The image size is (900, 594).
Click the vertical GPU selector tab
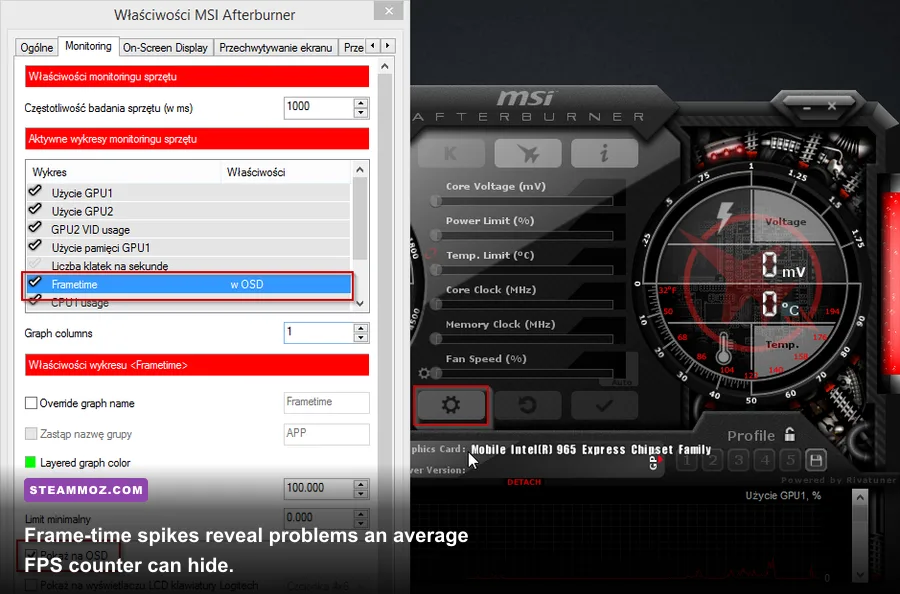click(653, 463)
